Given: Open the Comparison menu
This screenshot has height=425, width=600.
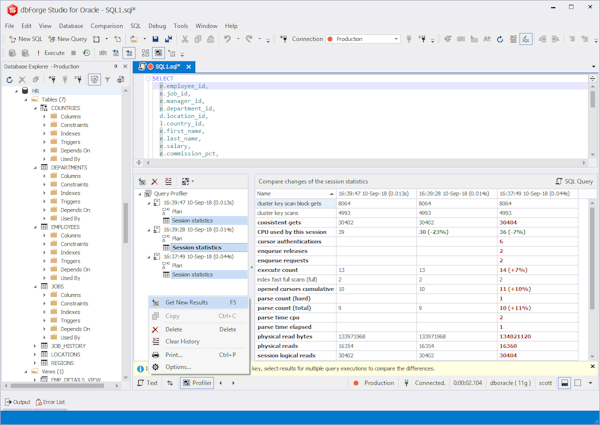Looking at the screenshot, I should [107, 26].
